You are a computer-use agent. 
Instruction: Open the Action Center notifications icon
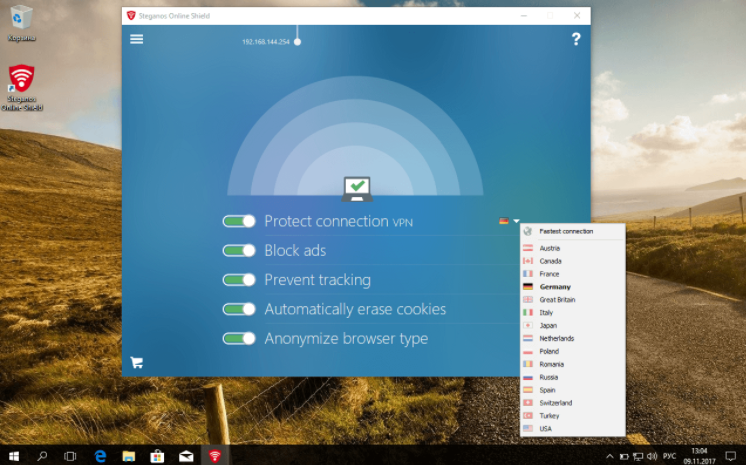[730, 456]
